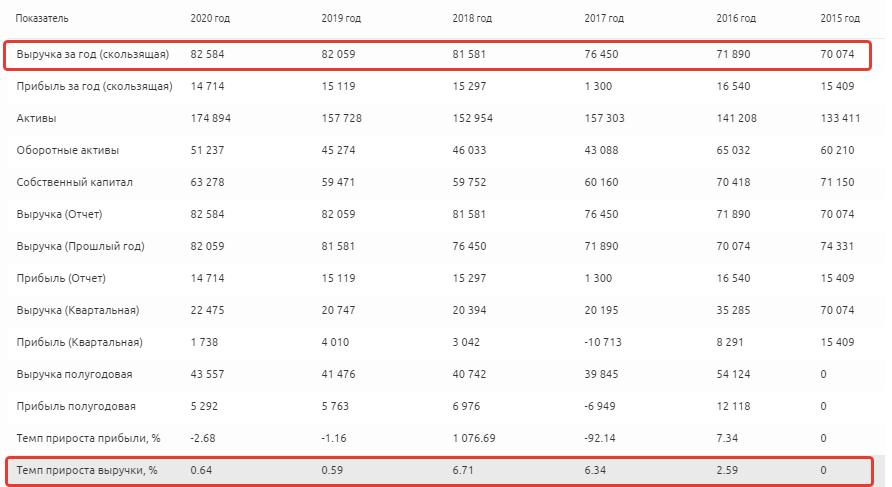Click the "2016 год" column header
Viewport: 892px width, 487px height.
737,19
